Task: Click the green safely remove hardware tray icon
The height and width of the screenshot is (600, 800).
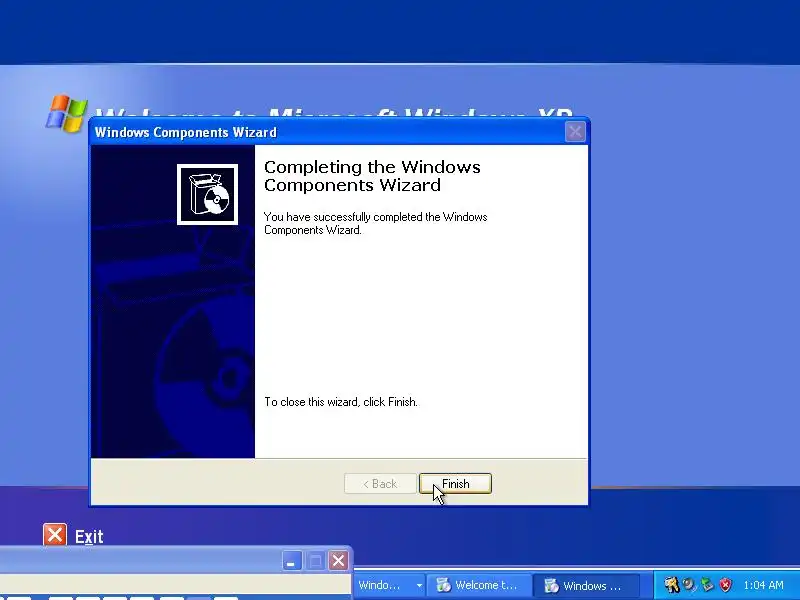Action: coord(707,585)
